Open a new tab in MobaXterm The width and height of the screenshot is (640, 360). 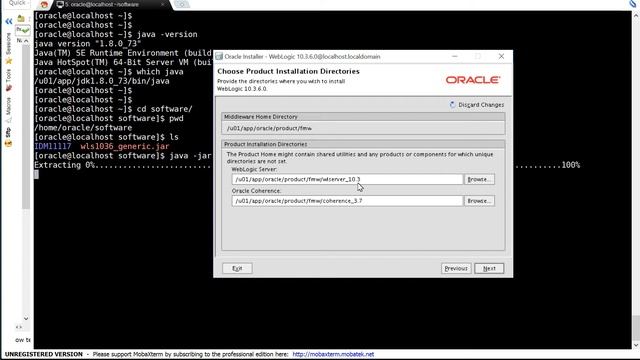point(182,4)
